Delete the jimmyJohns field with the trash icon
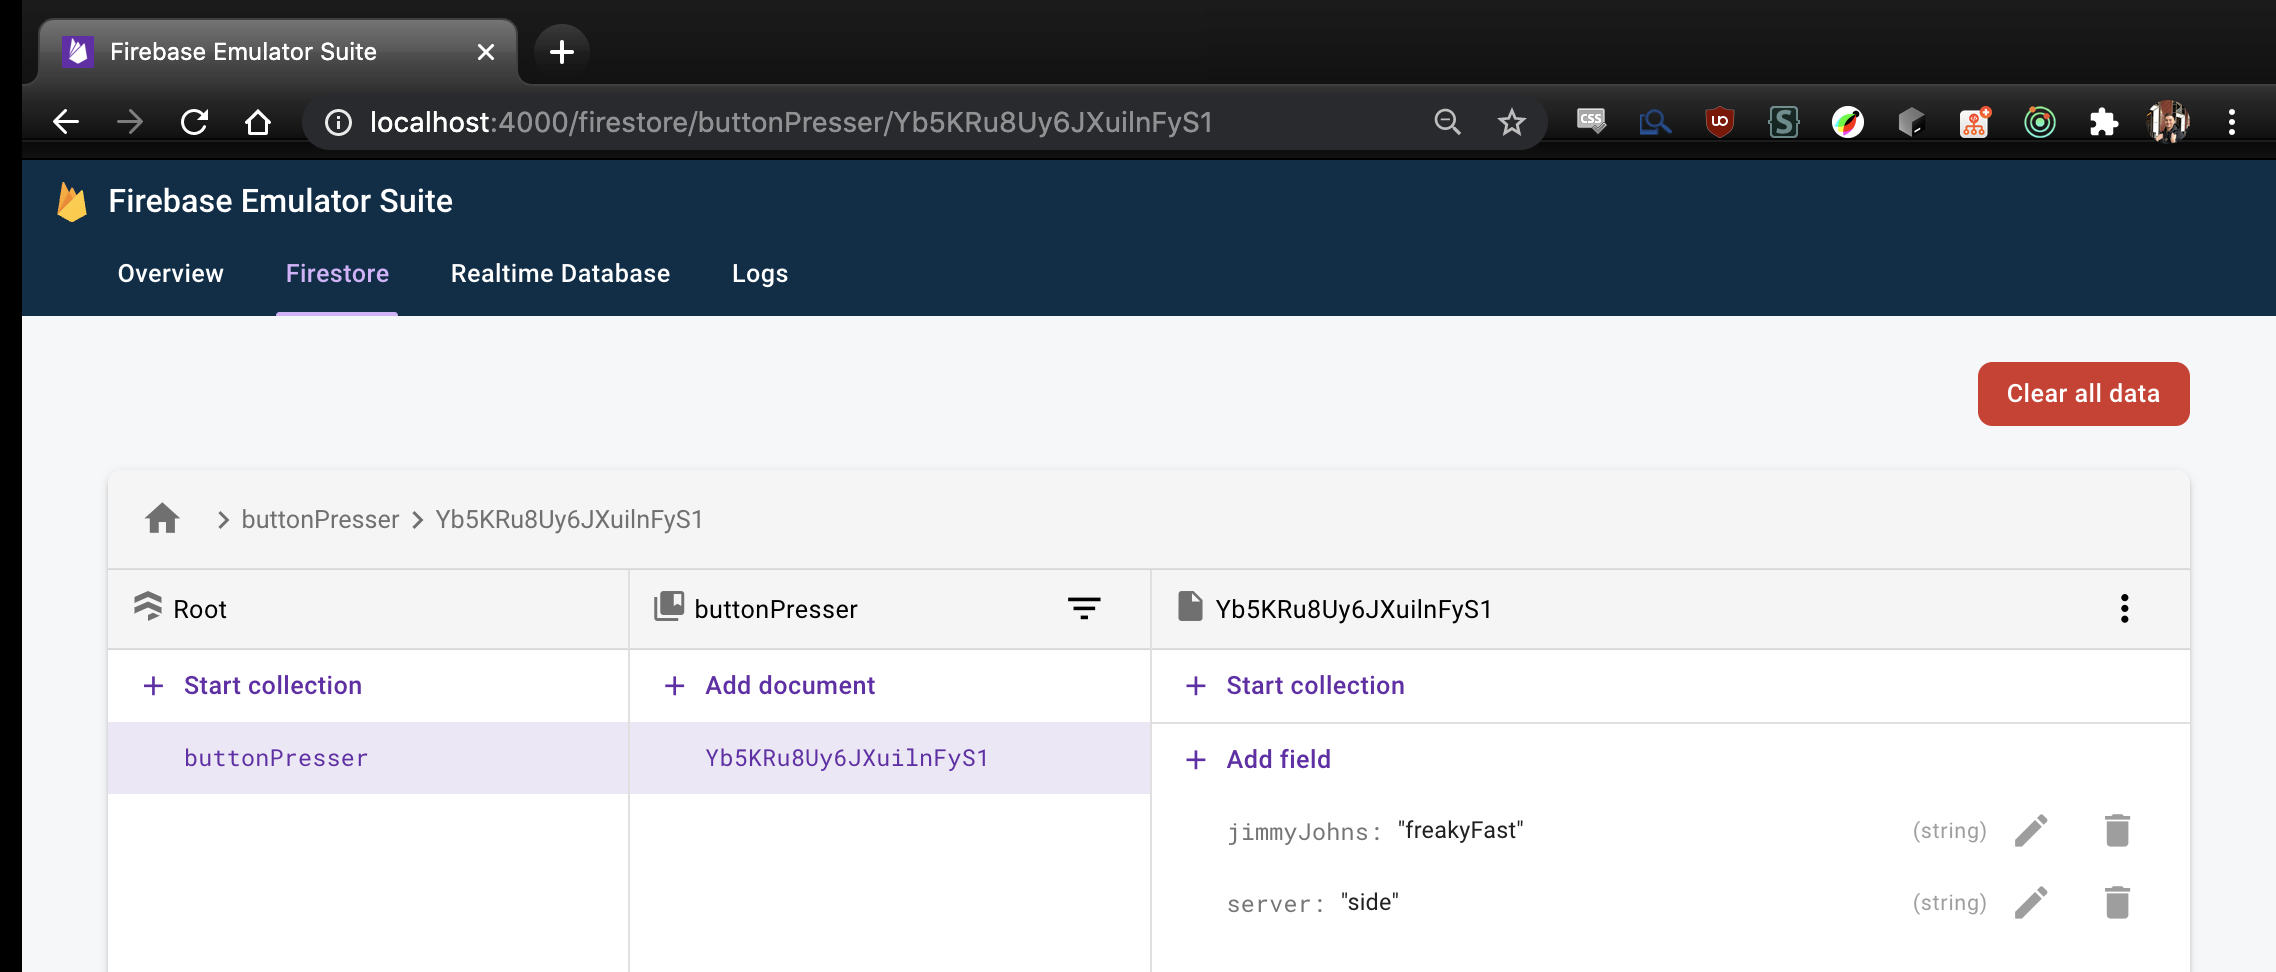Screen dimensions: 2276x972 tap(2118, 830)
